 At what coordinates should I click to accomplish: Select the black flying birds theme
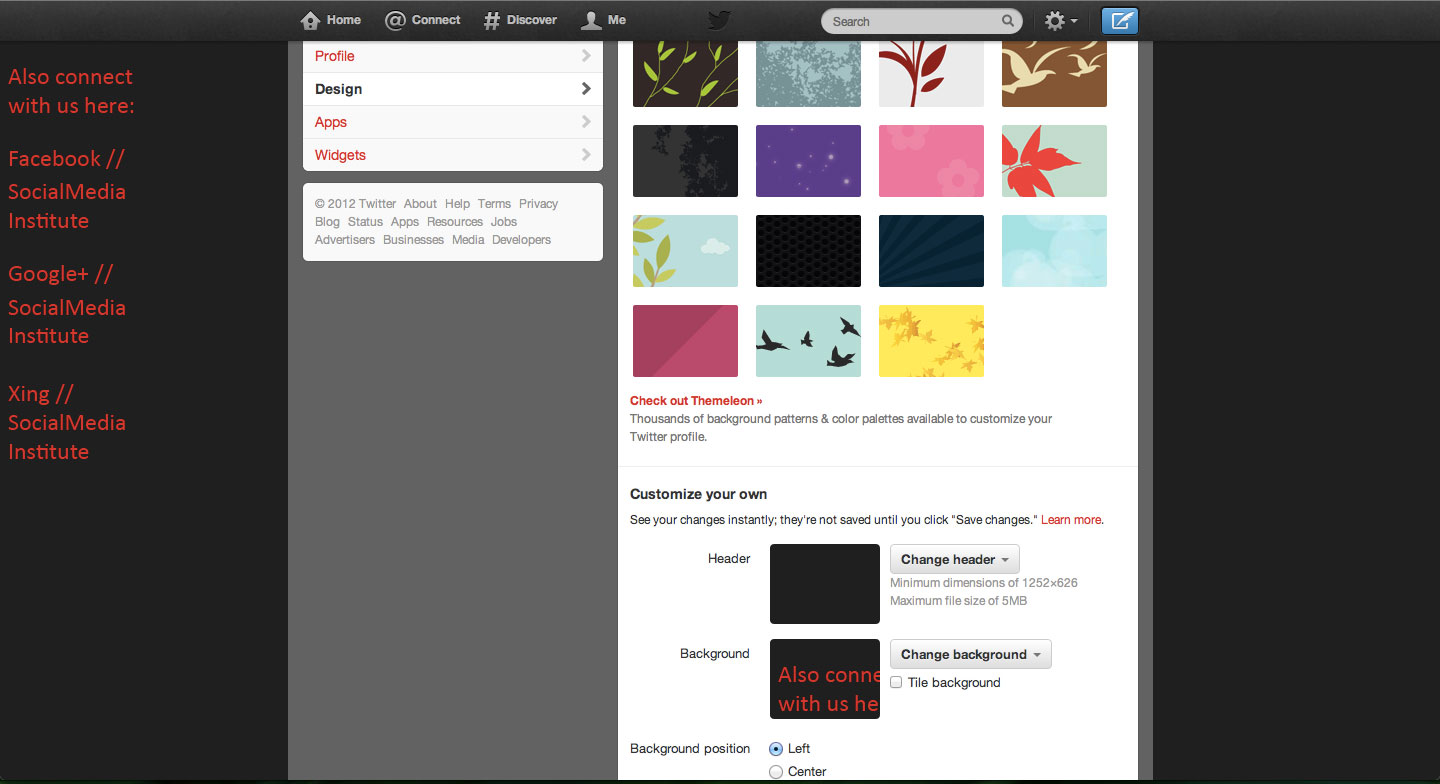coord(808,341)
